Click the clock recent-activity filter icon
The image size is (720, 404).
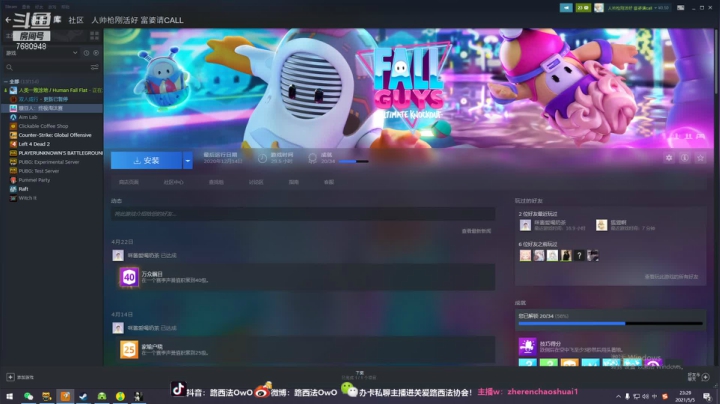coord(86,53)
